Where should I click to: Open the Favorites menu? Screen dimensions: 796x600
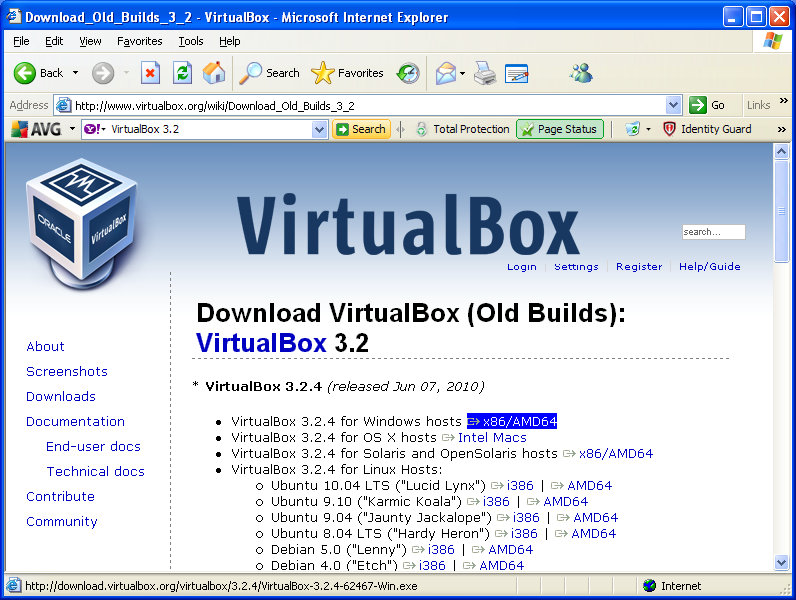[140, 41]
